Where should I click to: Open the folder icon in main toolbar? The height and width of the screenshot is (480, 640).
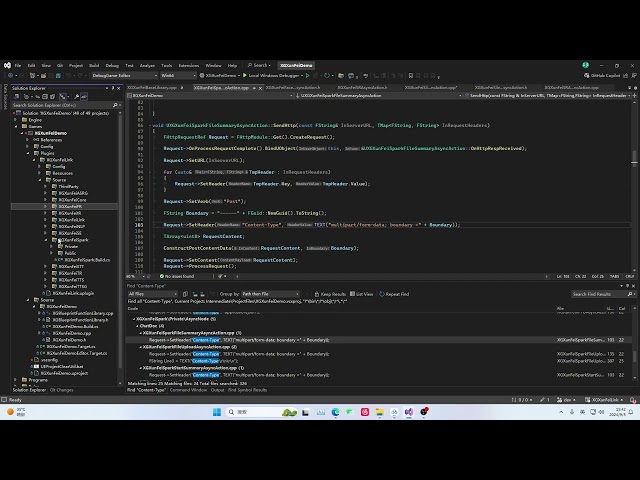341,76
